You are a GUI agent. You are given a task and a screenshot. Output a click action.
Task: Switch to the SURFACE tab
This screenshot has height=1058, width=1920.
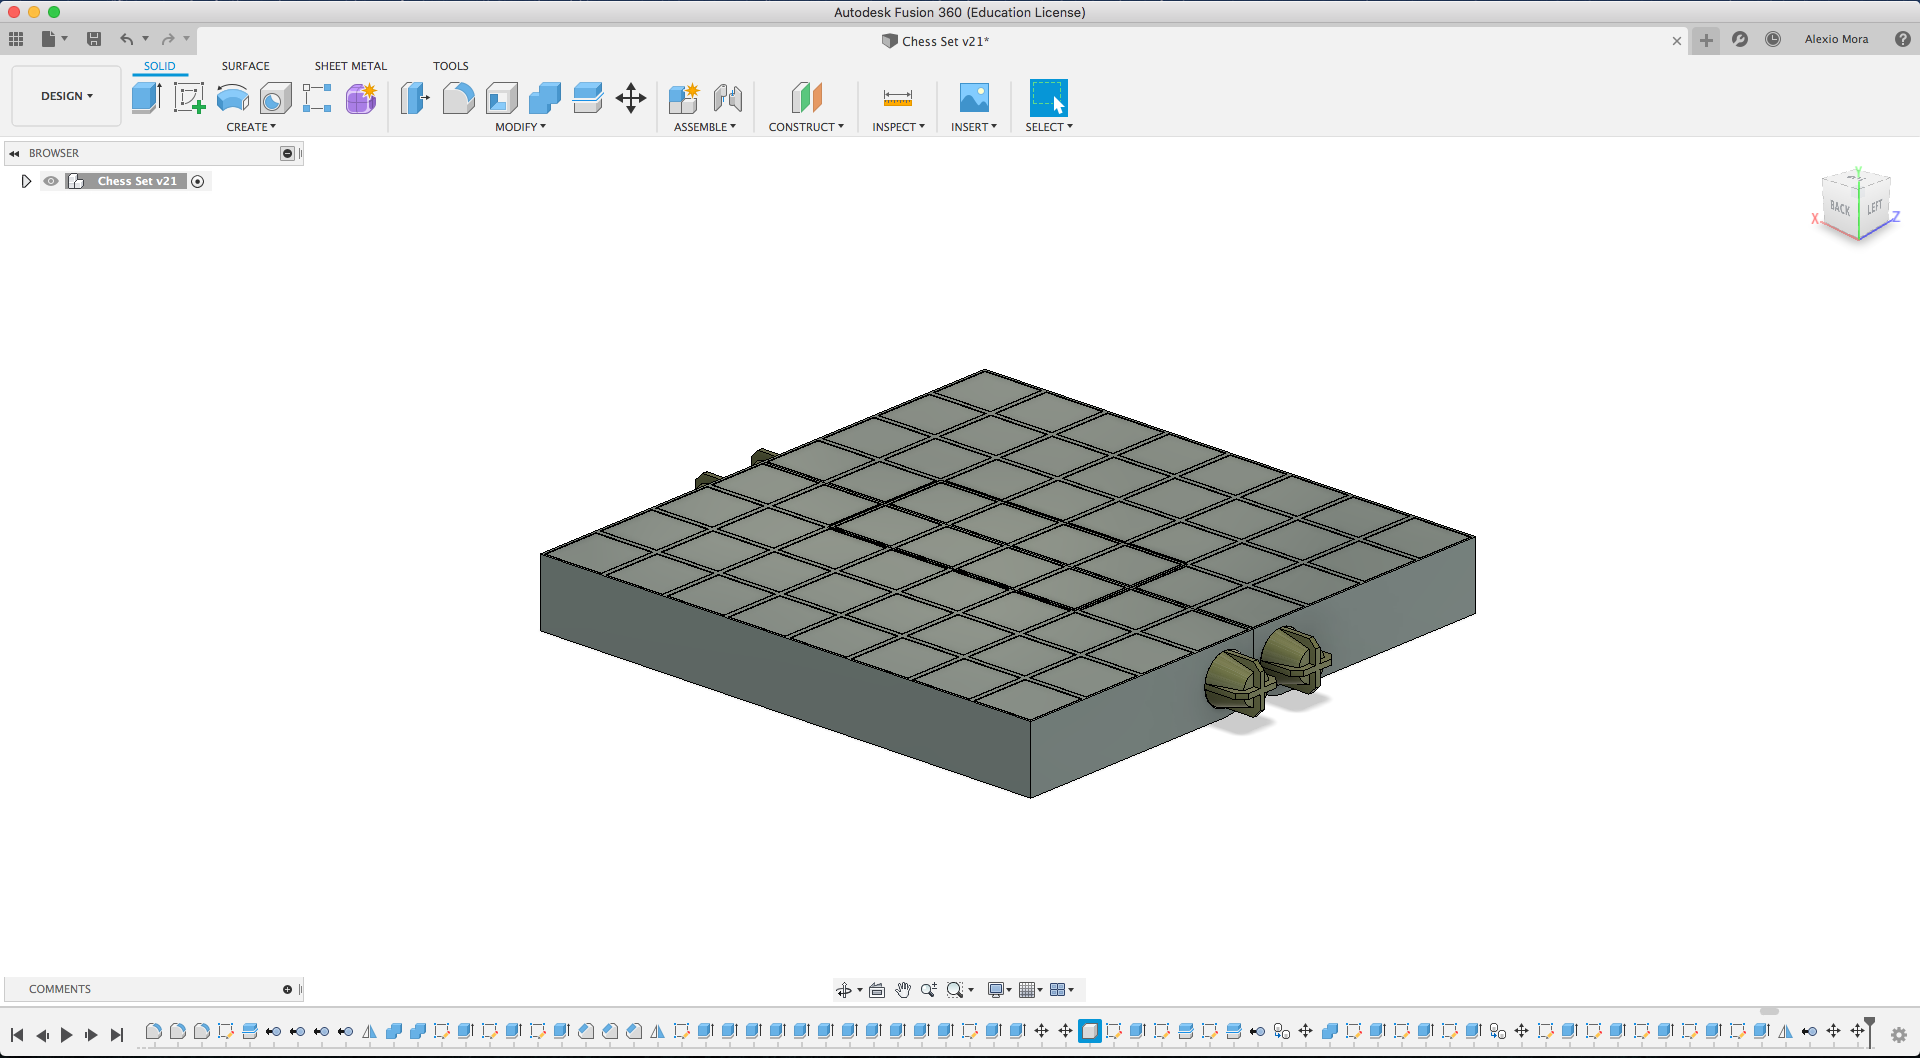pyautogui.click(x=246, y=66)
